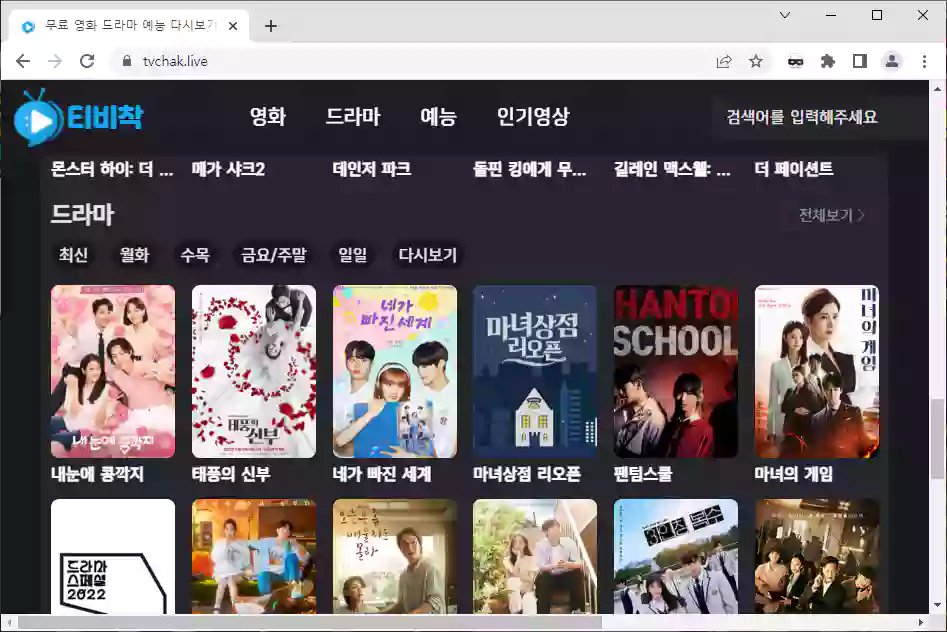Go back to previous page
The image size is (947, 632).
click(23, 61)
